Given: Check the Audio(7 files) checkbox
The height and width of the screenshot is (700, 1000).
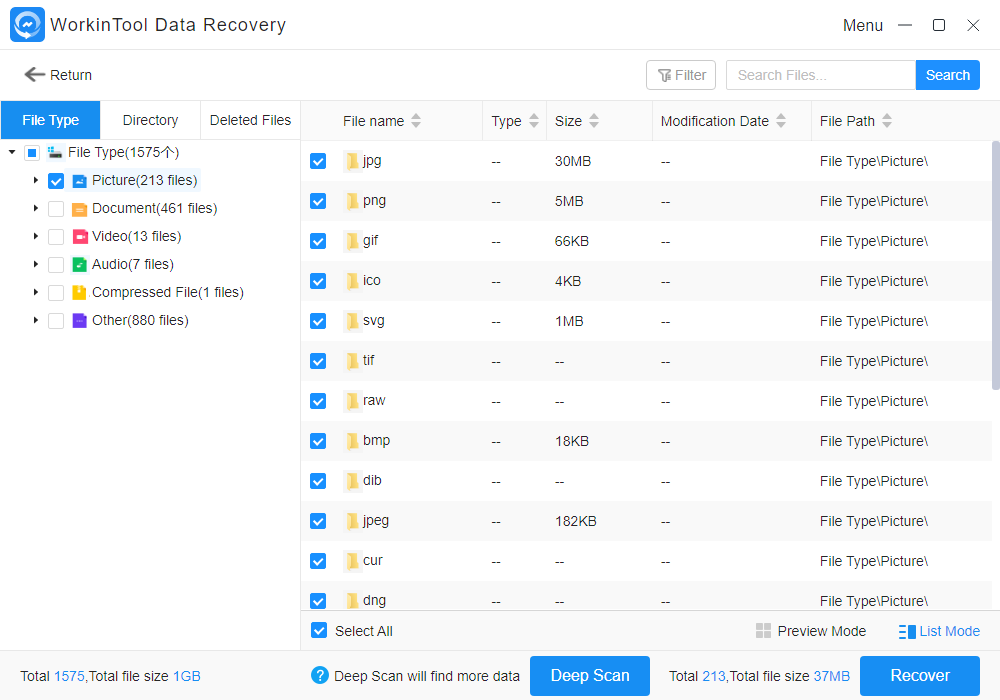Looking at the screenshot, I should point(56,265).
